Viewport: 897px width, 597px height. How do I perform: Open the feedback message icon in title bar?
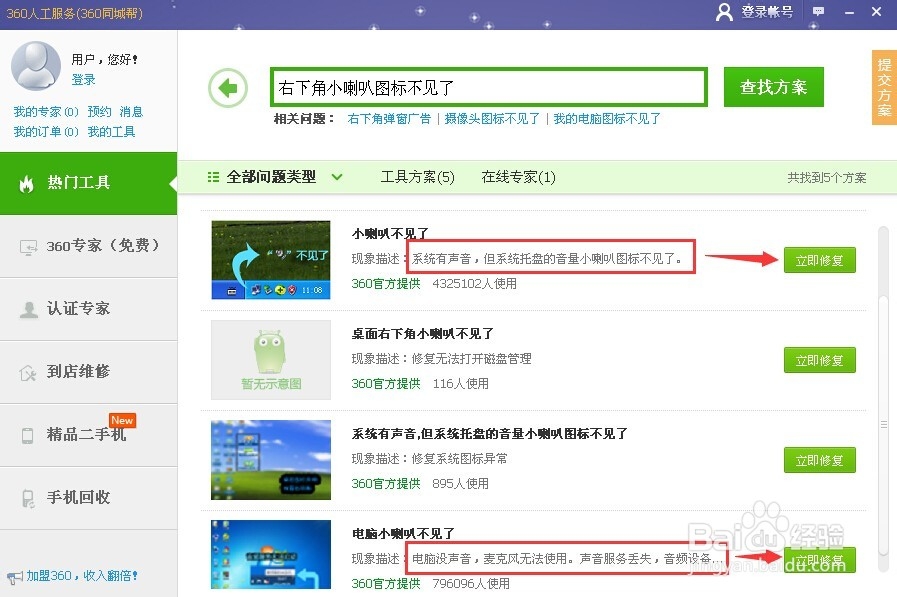[819, 11]
